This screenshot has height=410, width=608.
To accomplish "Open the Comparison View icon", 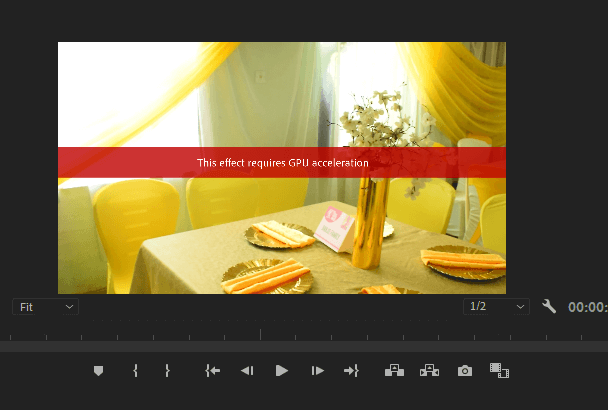I will click(499, 370).
